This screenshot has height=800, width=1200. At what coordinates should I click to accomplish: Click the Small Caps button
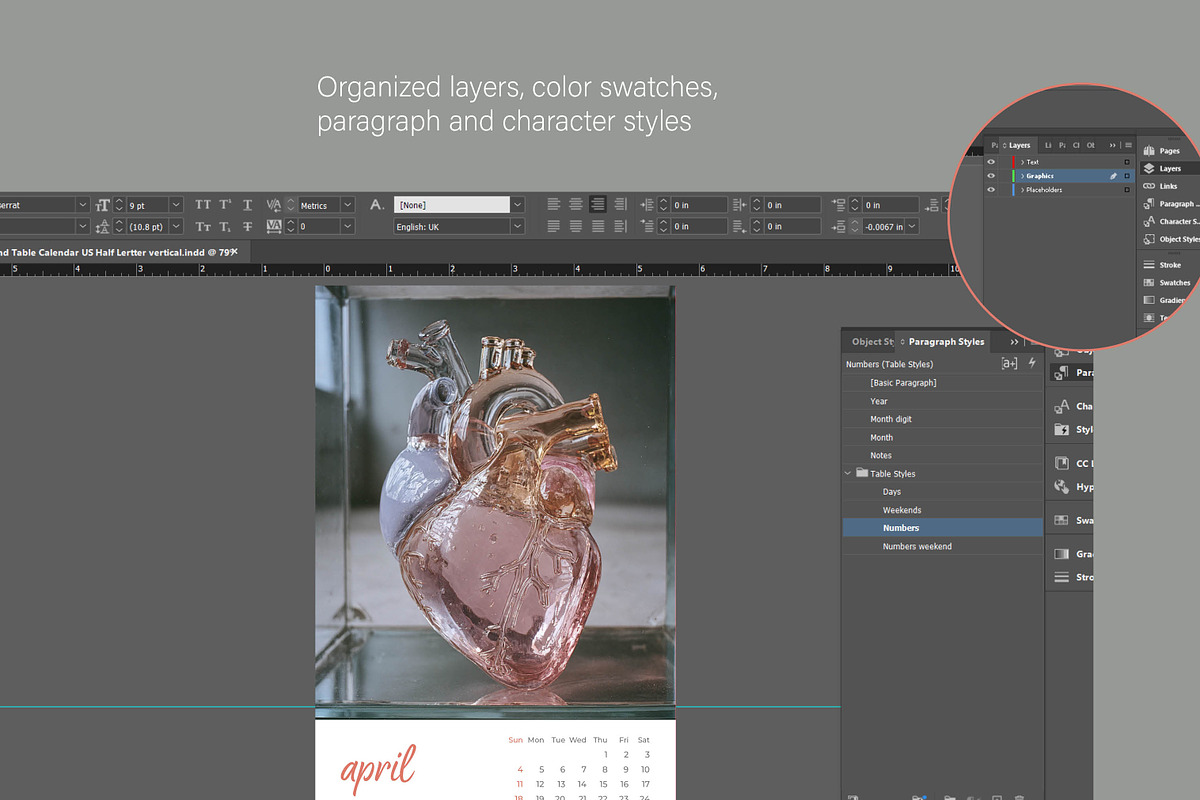click(x=203, y=227)
